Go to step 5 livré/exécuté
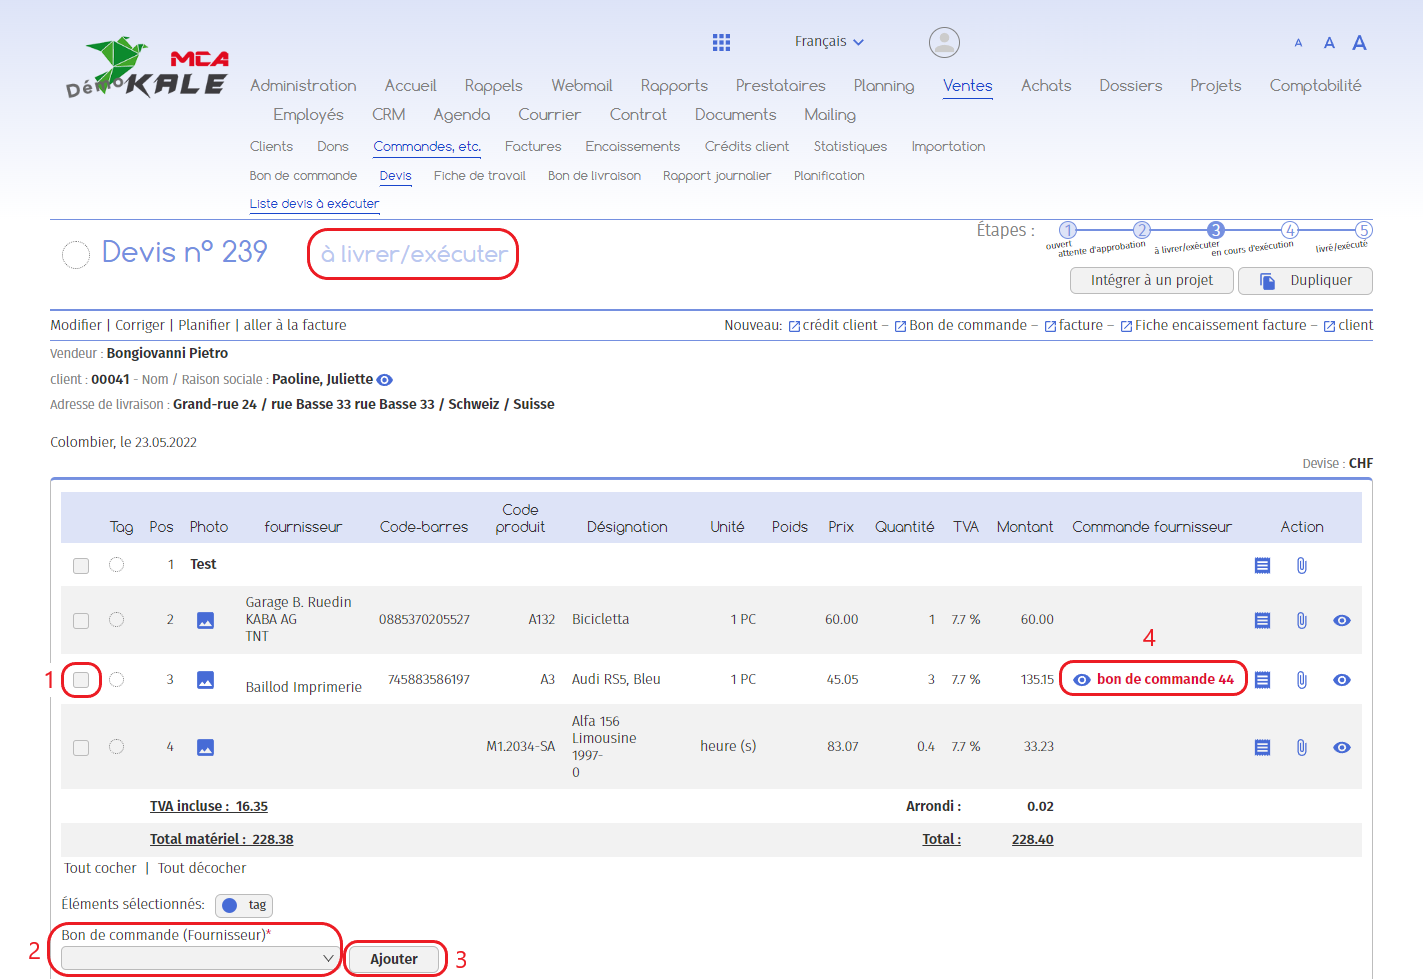The height and width of the screenshot is (979, 1423). [1363, 230]
